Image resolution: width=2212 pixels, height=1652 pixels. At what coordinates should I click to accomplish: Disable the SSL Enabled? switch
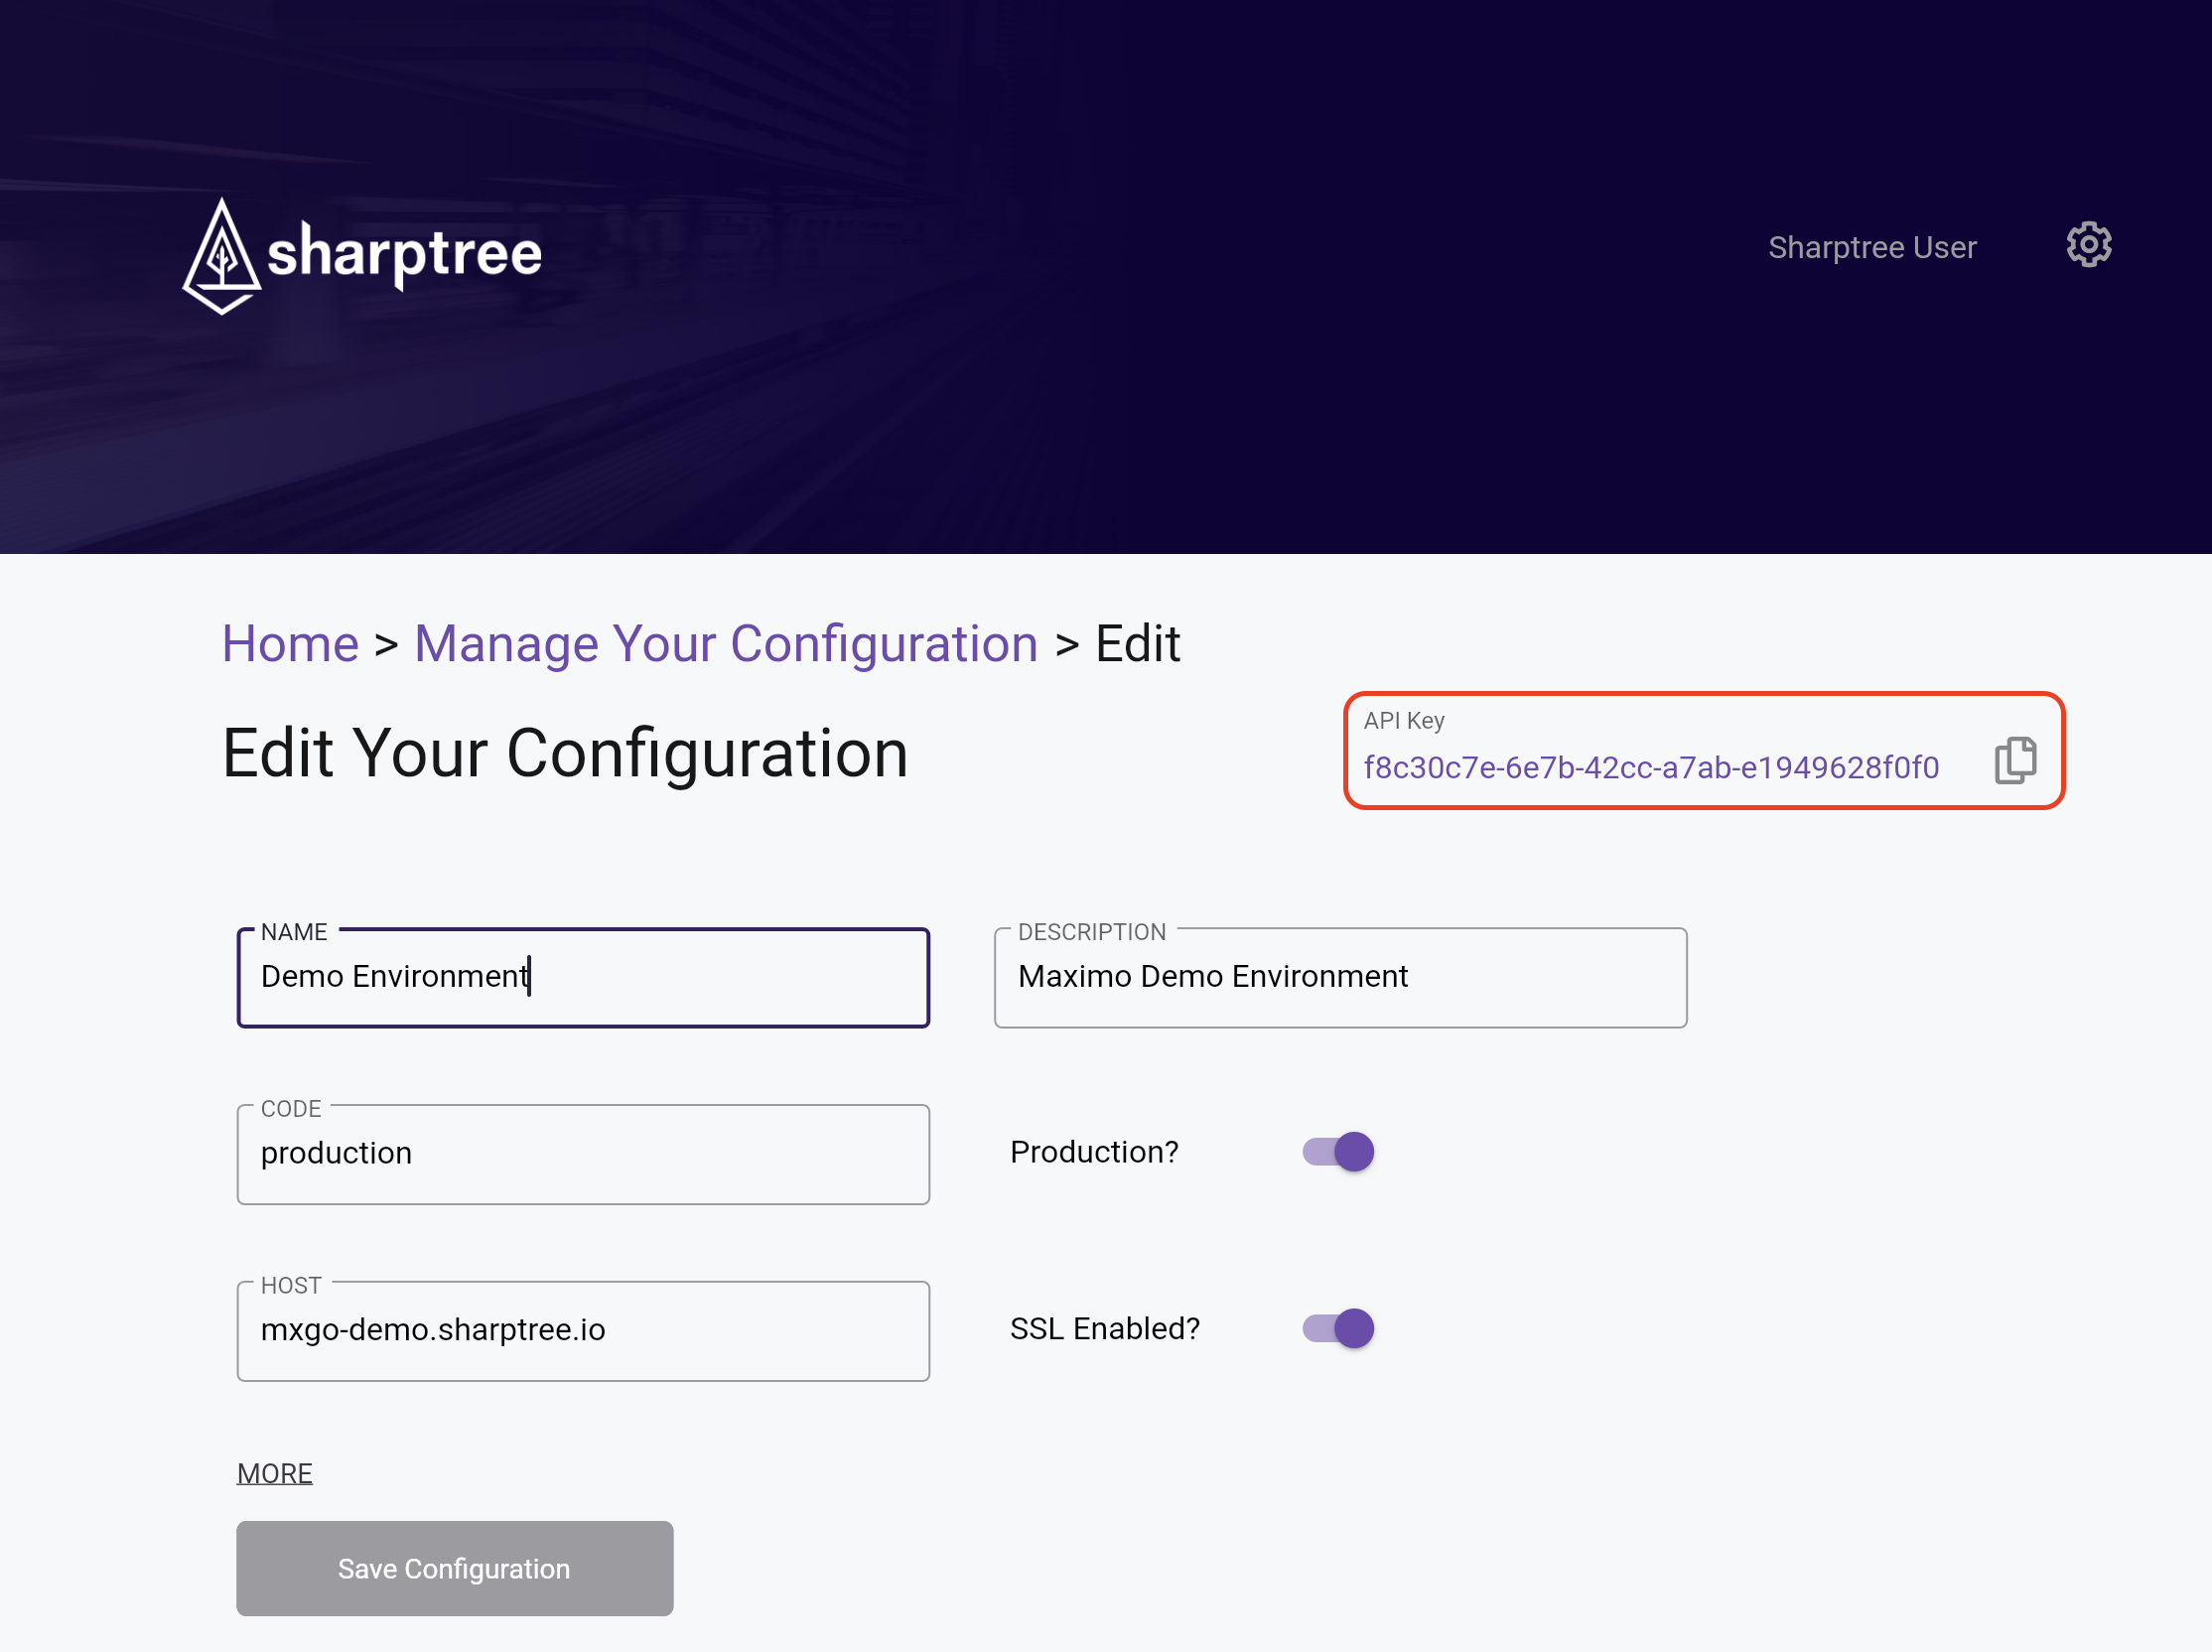pos(1338,1329)
